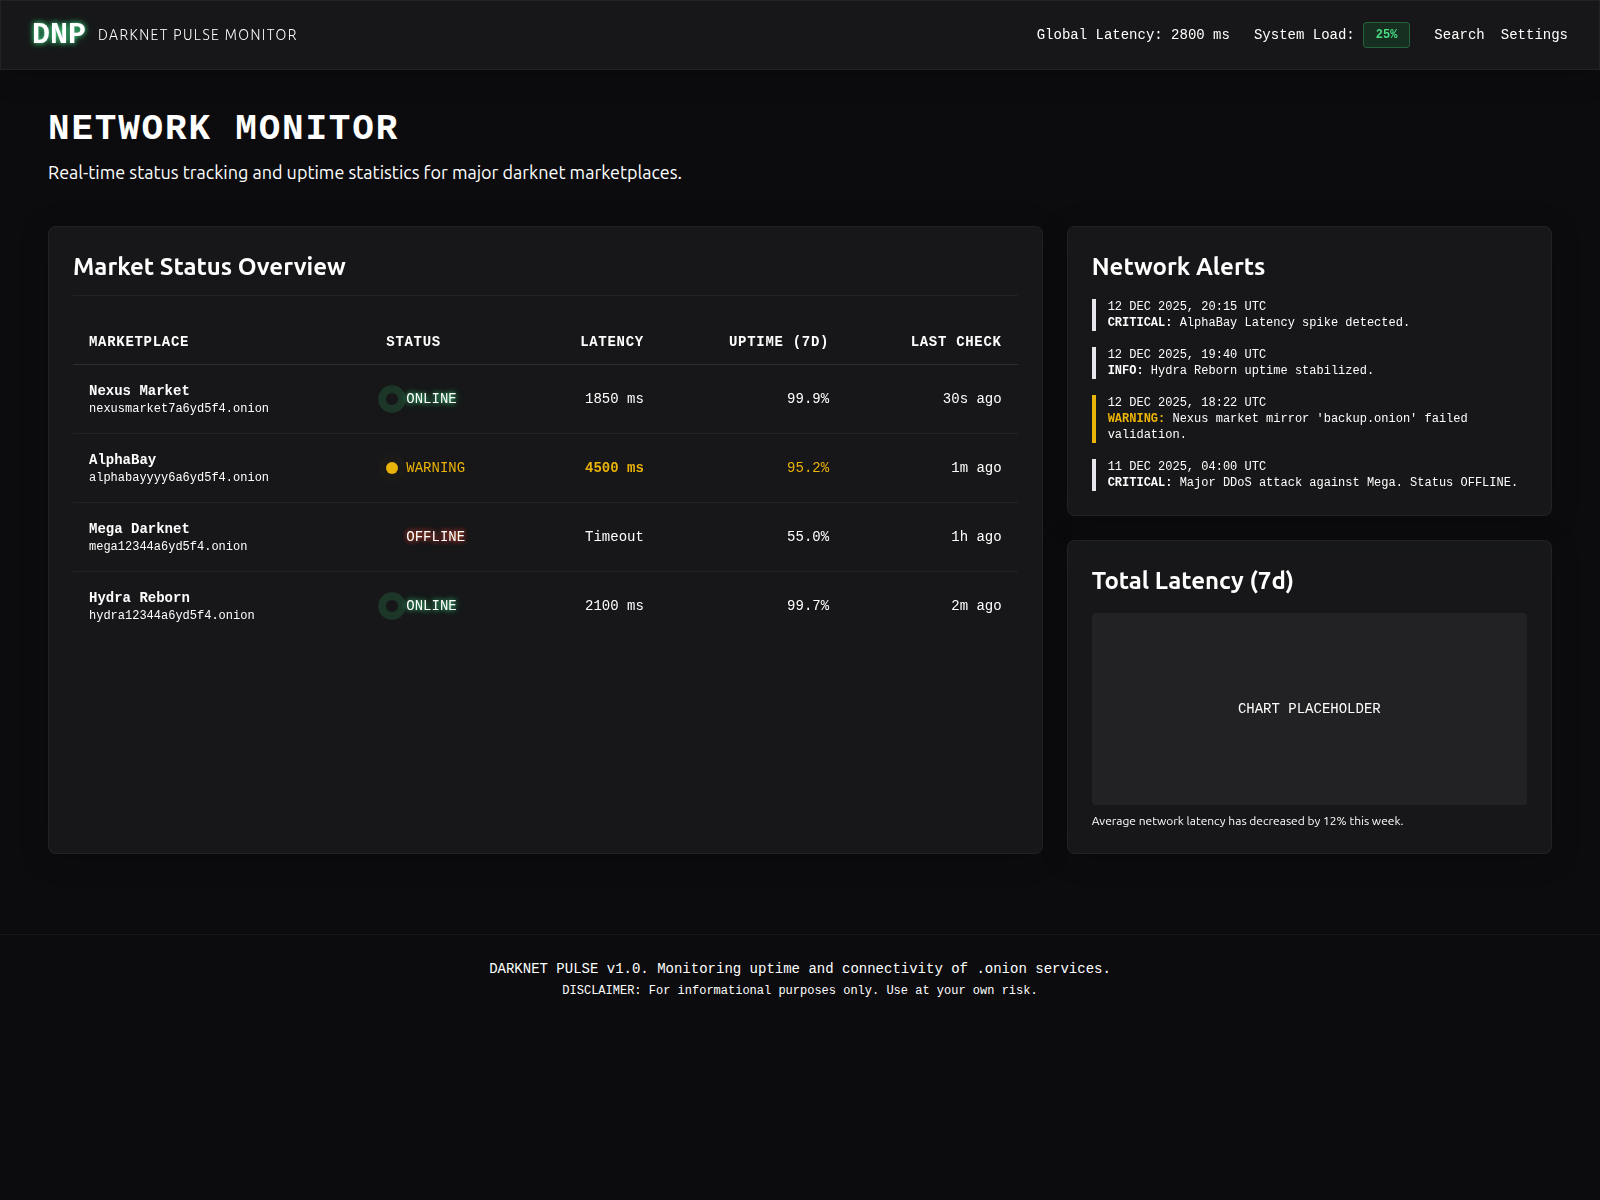The width and height of the screenshot is (1600, 1200).
Task: Select the Nexus Market row name
Action: 139,391
